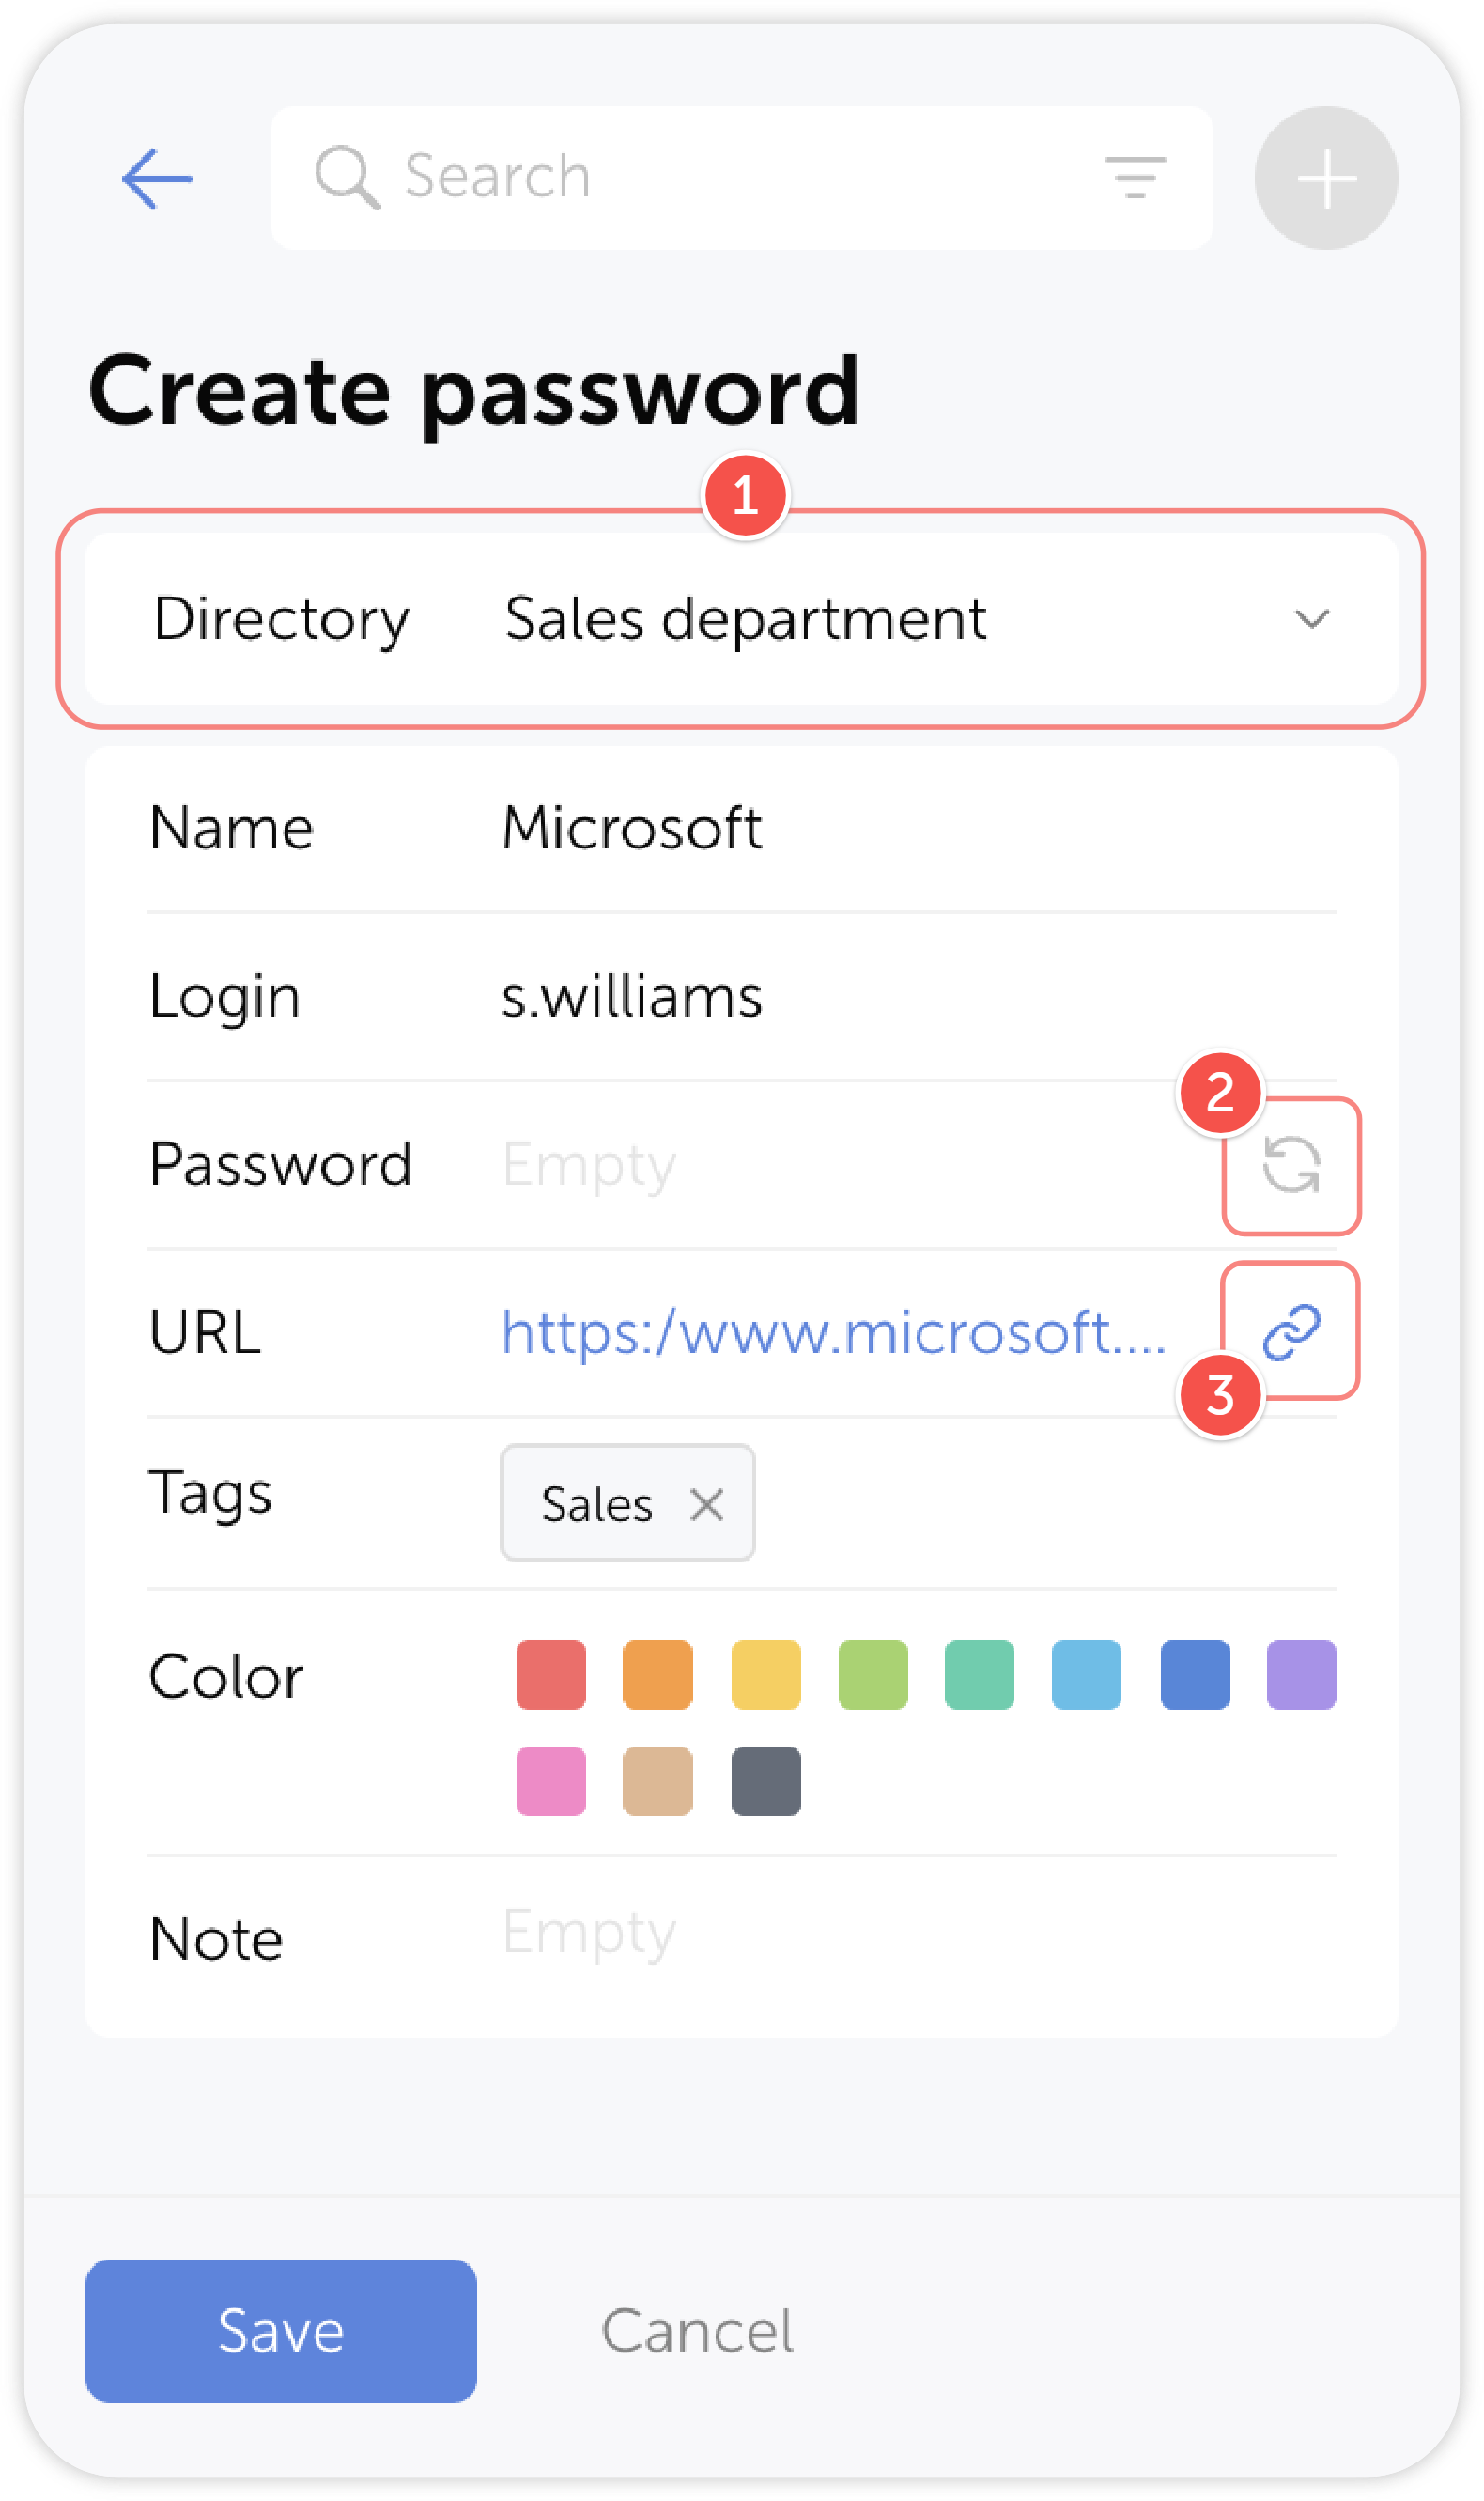Screen dimensions: 1484x2501
Task: Click the round plus add button
Action: click(x=1326, y=178)
